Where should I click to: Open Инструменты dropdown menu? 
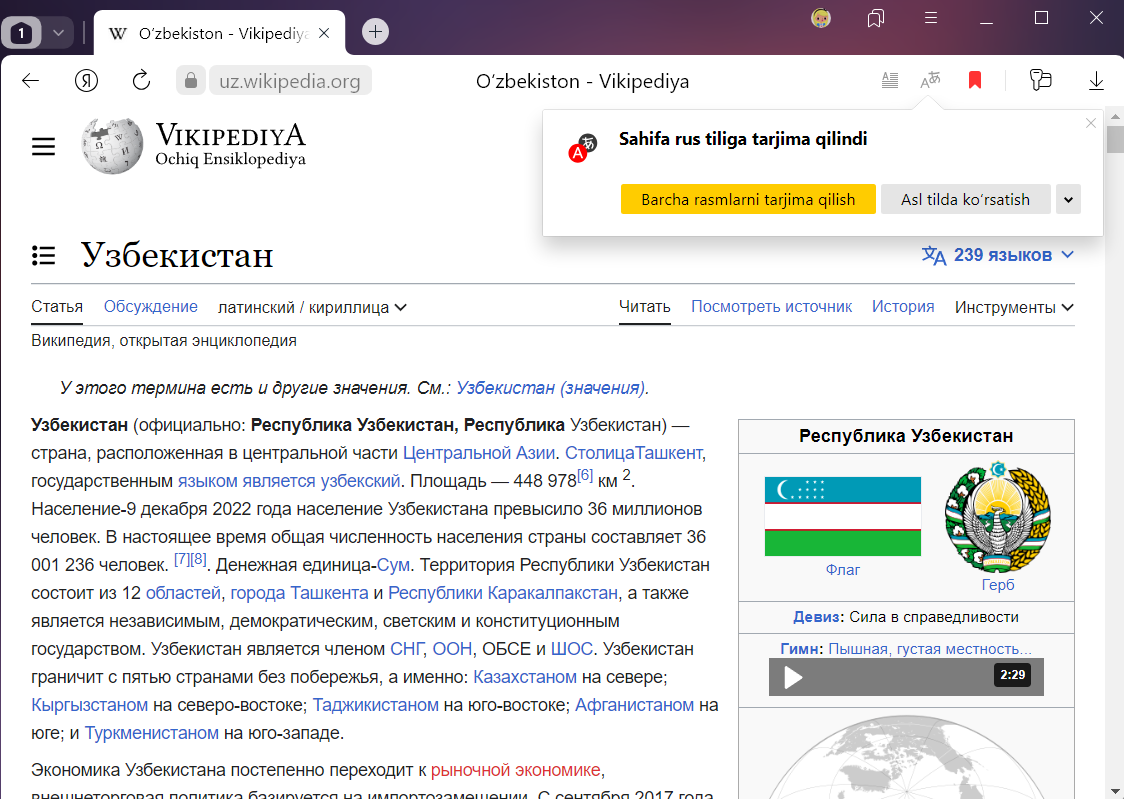[x=1014, y=307]
